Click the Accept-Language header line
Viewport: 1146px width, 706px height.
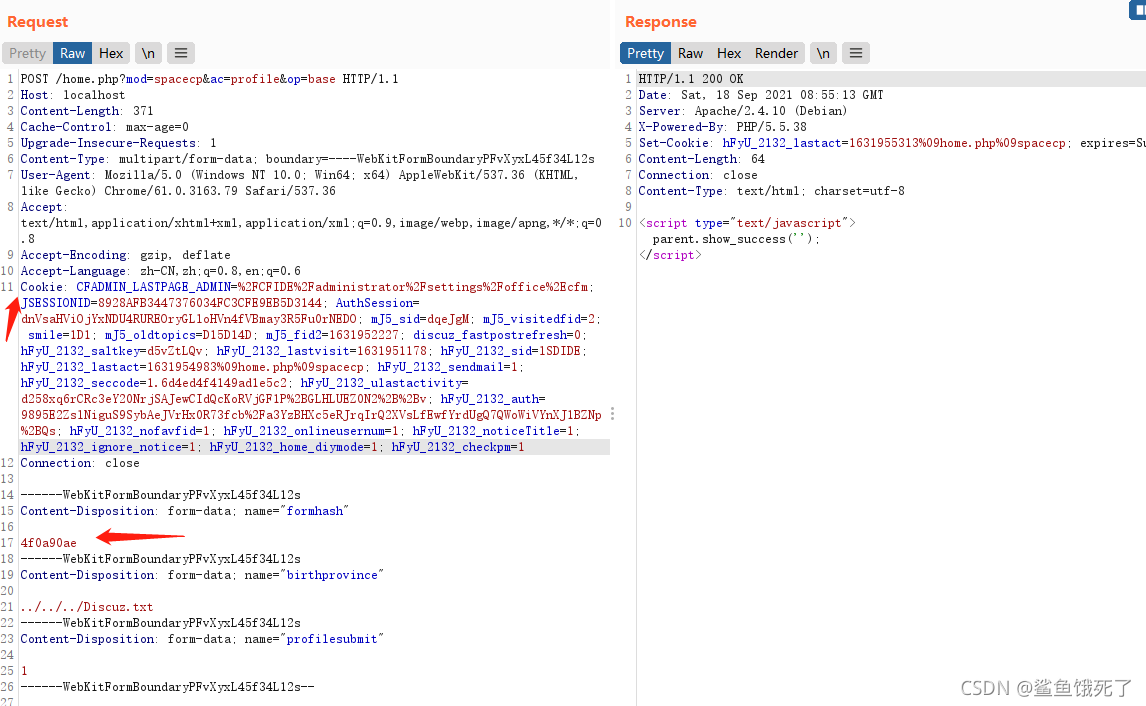coord(160,271)
